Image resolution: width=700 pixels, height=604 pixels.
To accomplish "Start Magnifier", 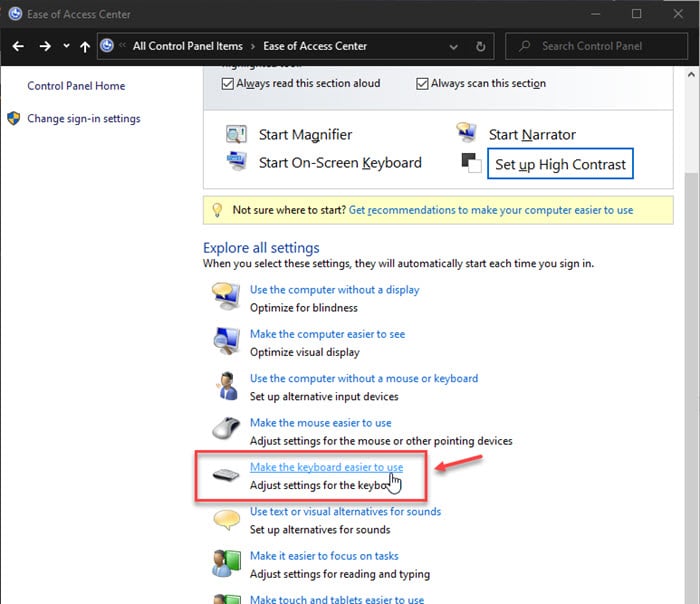I will click(305, 134).
